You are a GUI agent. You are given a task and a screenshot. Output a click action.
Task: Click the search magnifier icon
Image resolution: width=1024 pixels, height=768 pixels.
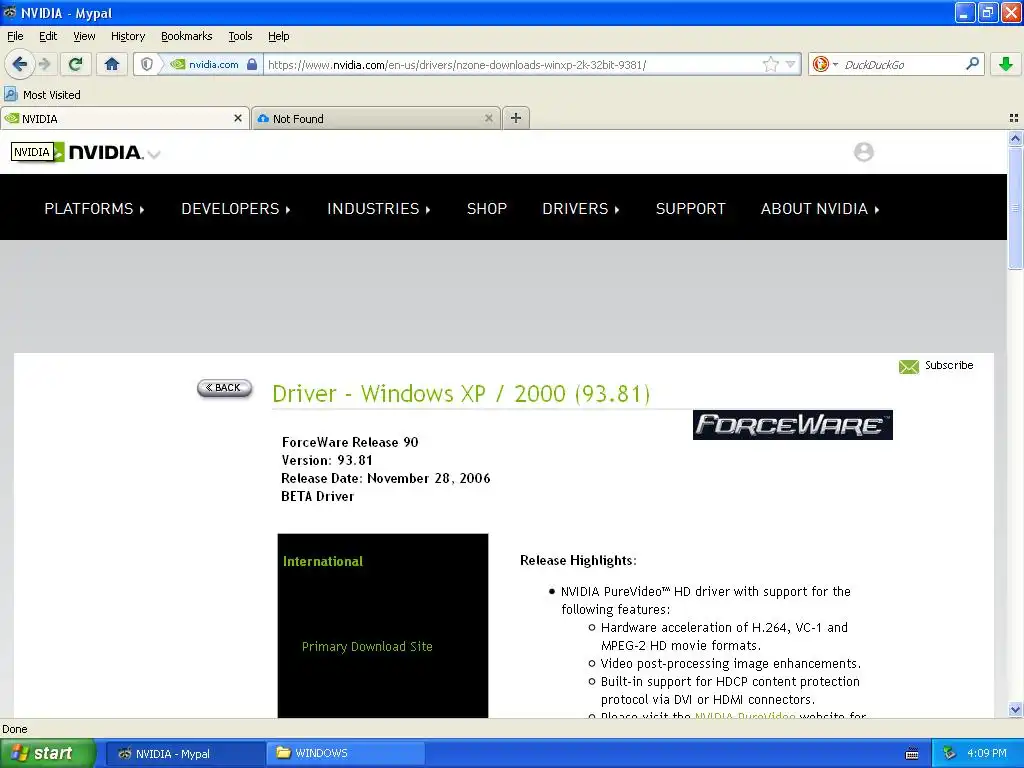point(972,63)
